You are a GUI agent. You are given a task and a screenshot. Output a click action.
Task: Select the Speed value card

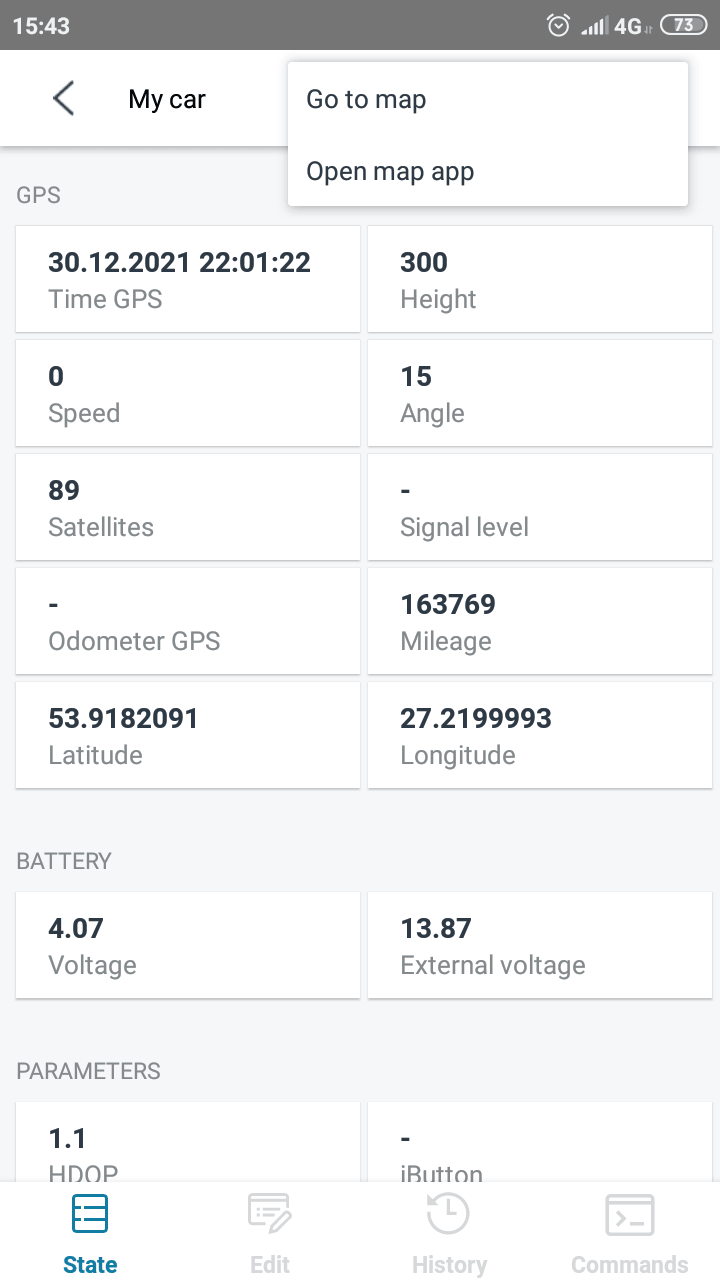coord(188,393)
